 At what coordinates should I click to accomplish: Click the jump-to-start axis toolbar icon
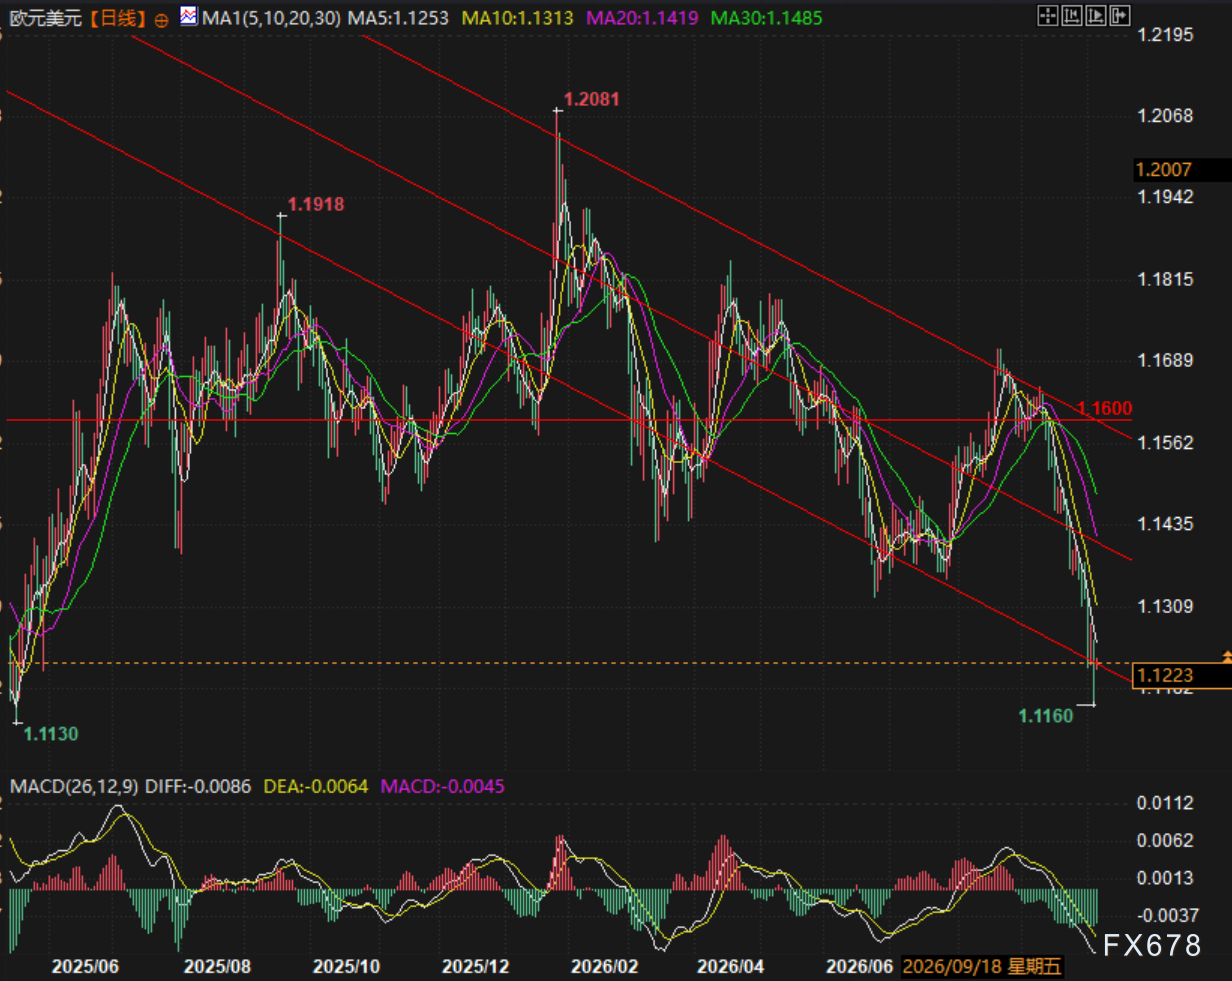coord(1072,15)
